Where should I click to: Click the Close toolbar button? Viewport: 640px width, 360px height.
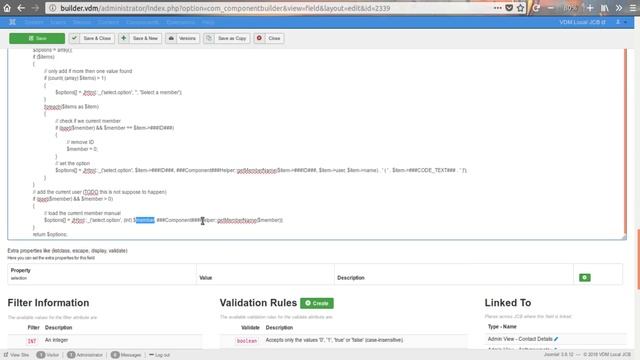(269, 38)
